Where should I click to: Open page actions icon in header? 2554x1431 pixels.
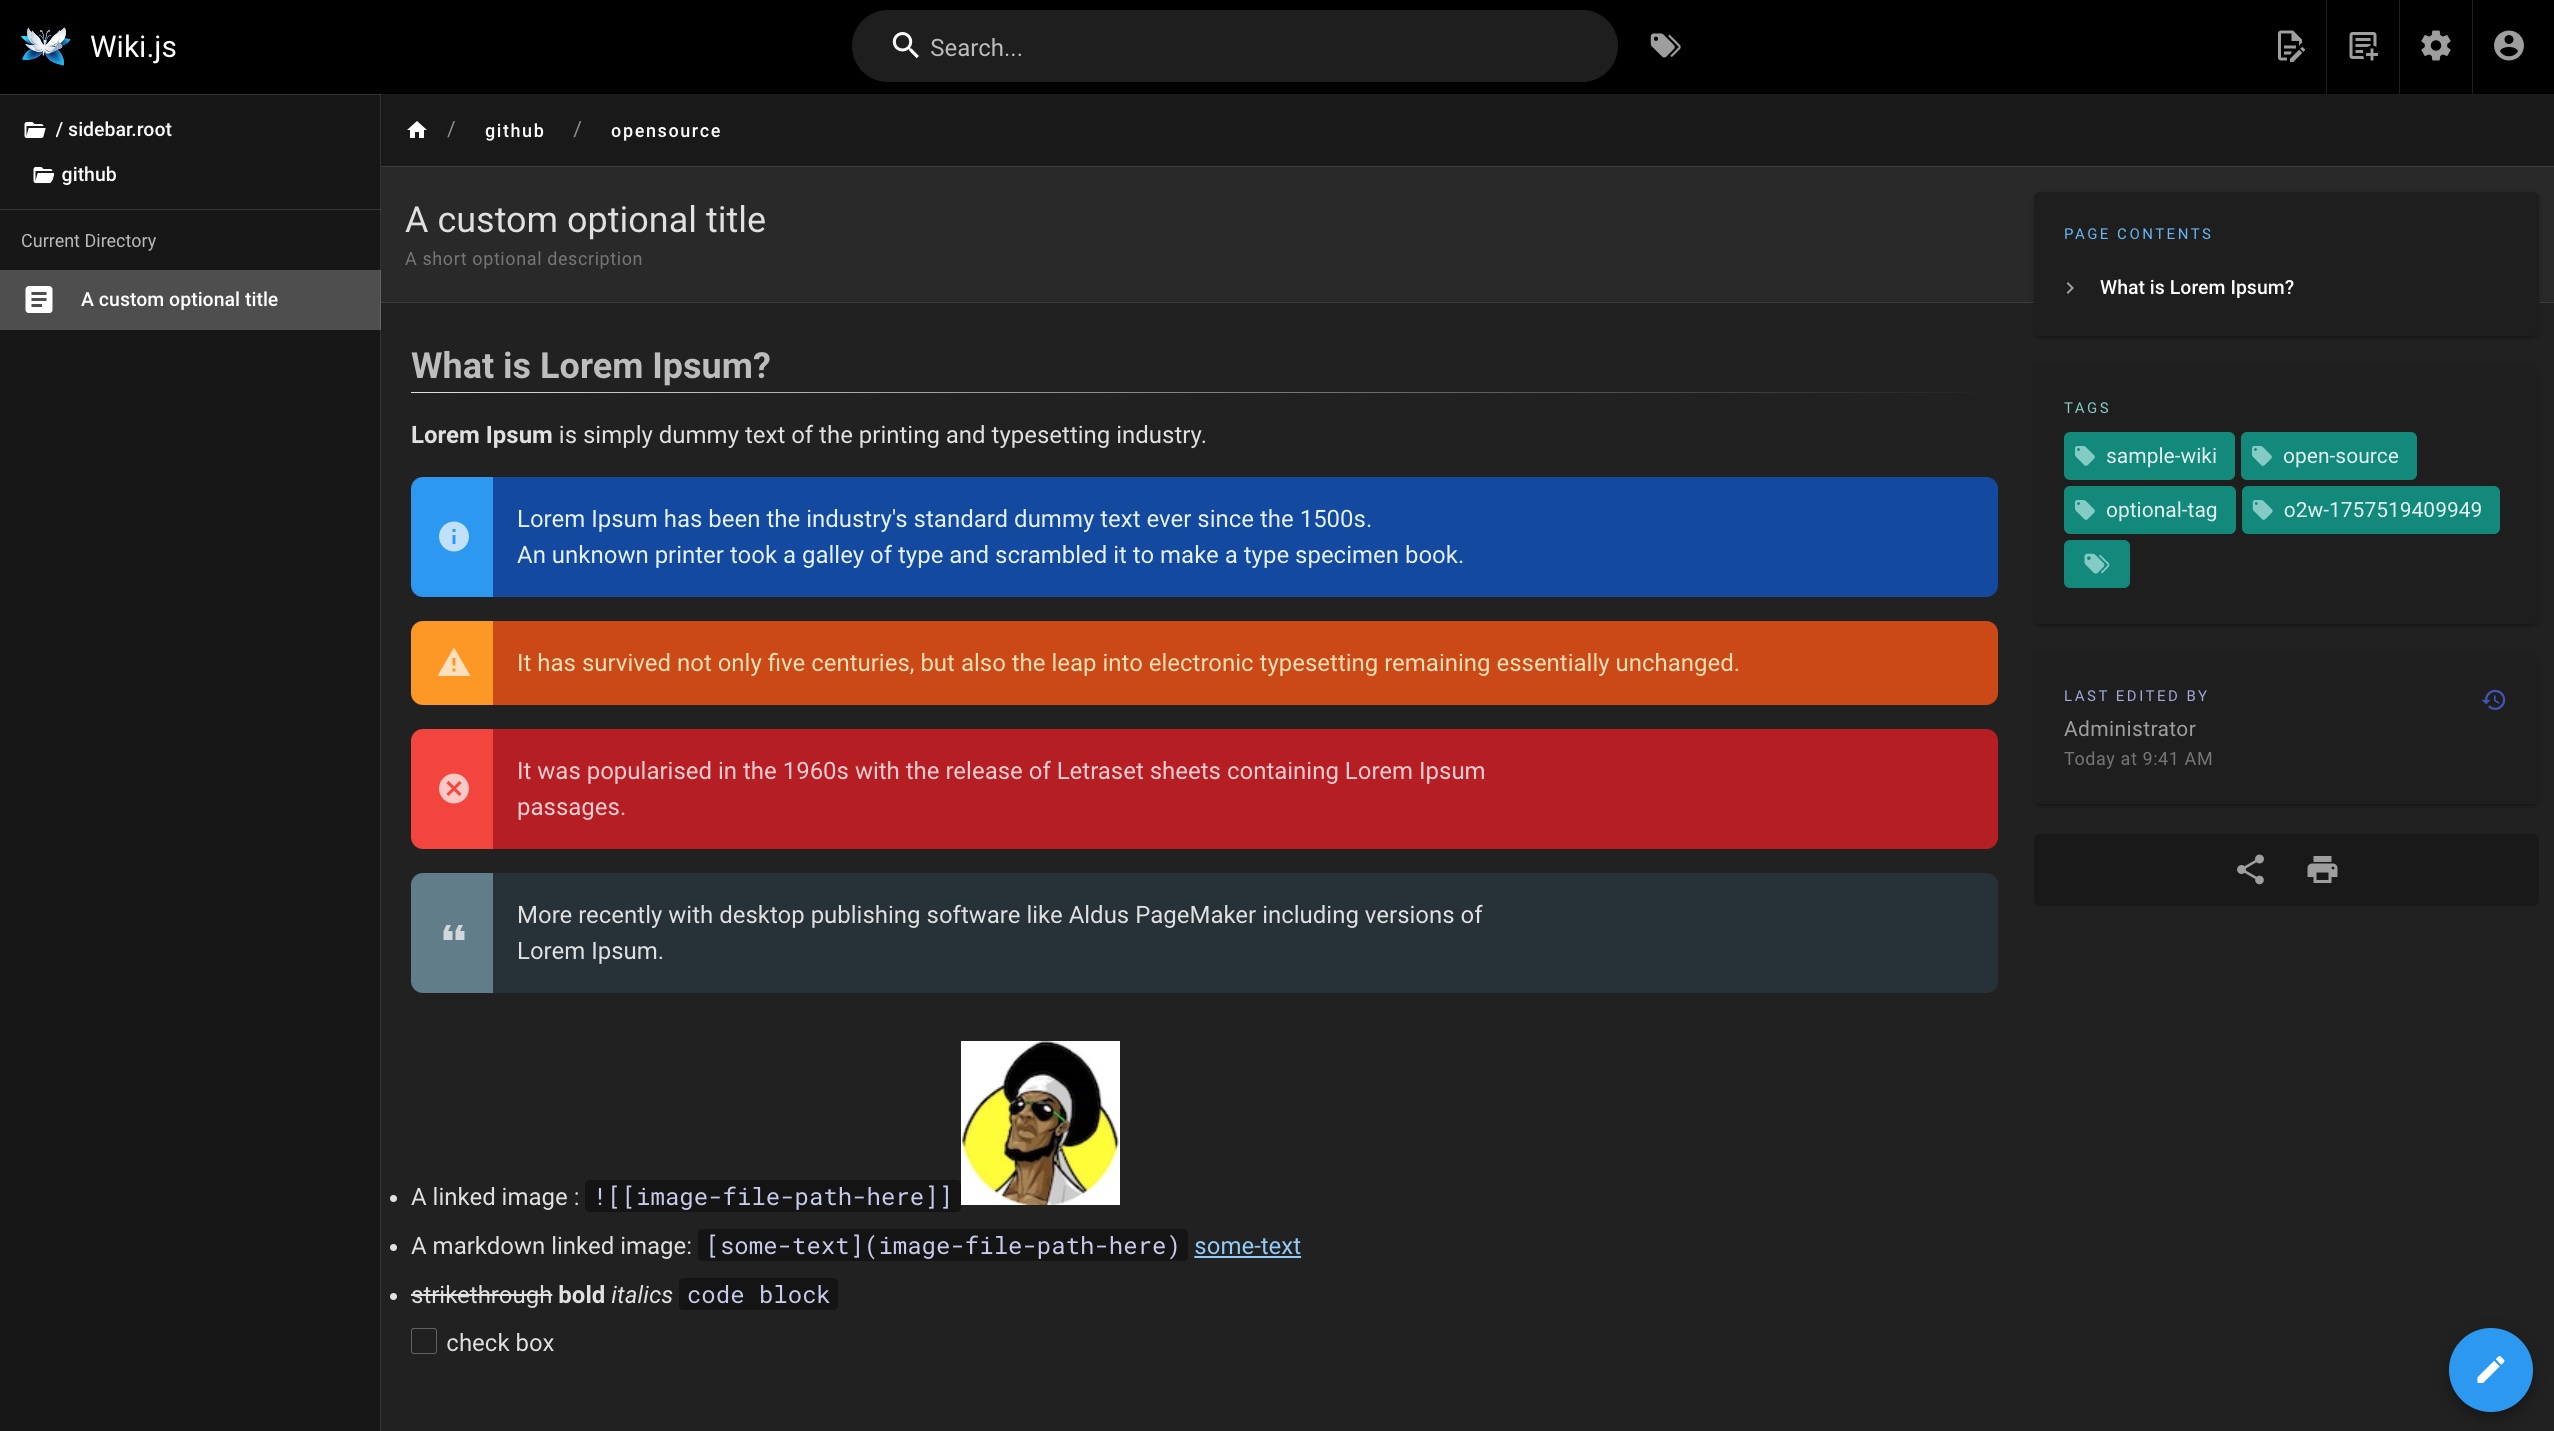2290,46
